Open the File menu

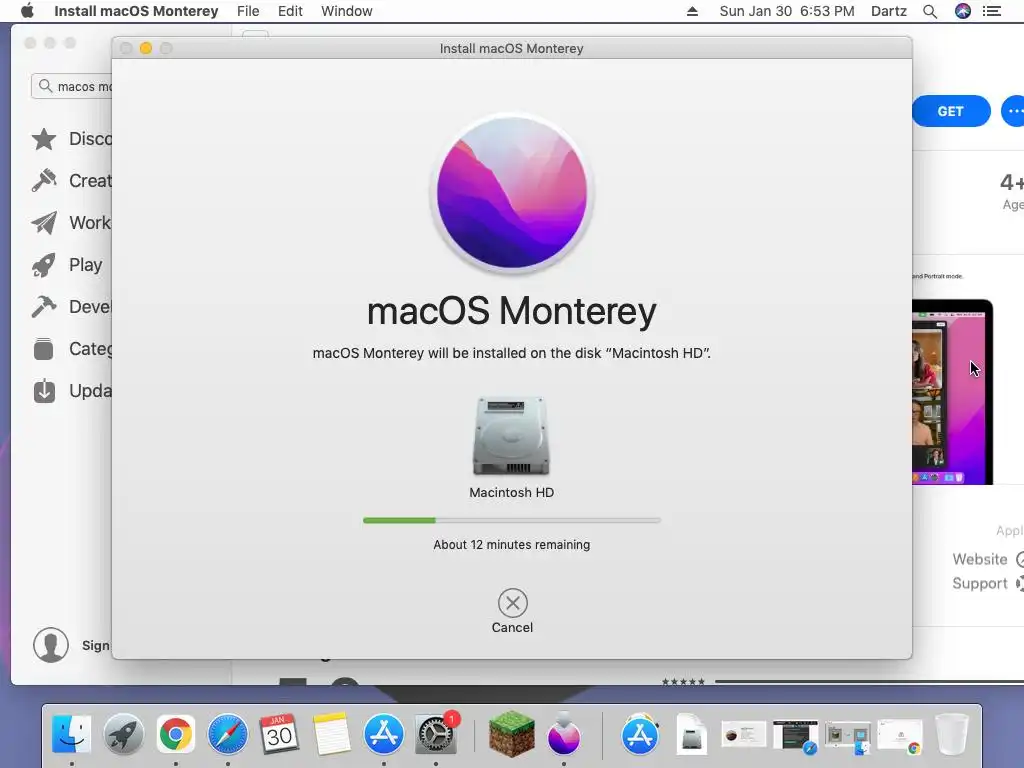[248, 11]
